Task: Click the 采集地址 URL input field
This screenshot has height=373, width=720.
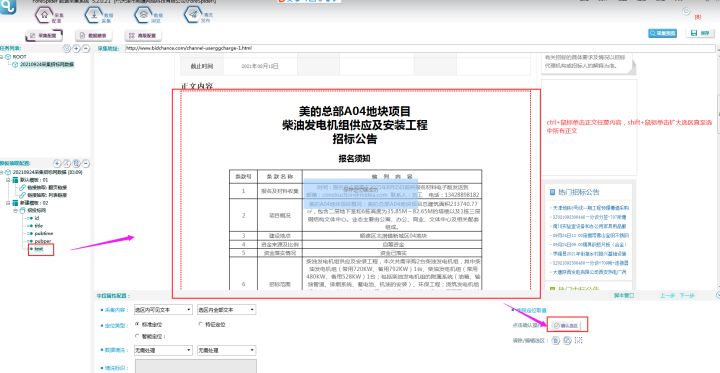Action: coord(420,48)
